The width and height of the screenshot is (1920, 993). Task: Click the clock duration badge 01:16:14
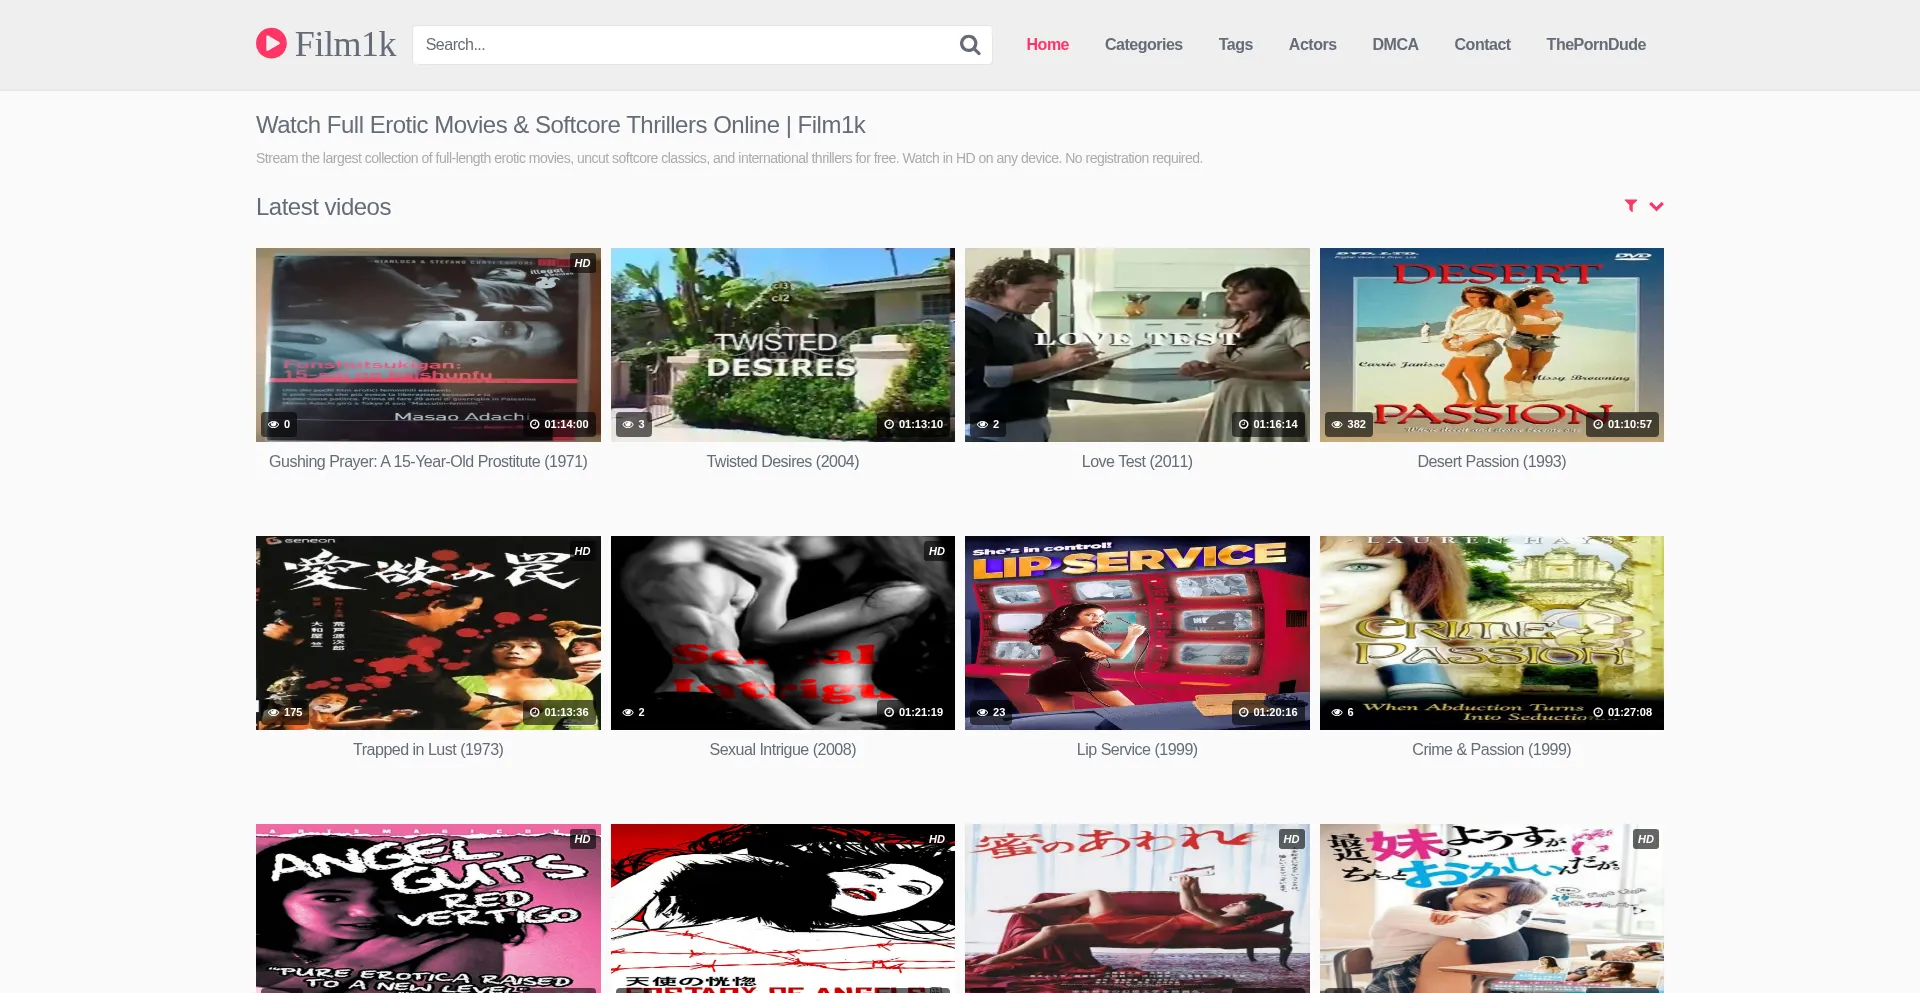1268,424
